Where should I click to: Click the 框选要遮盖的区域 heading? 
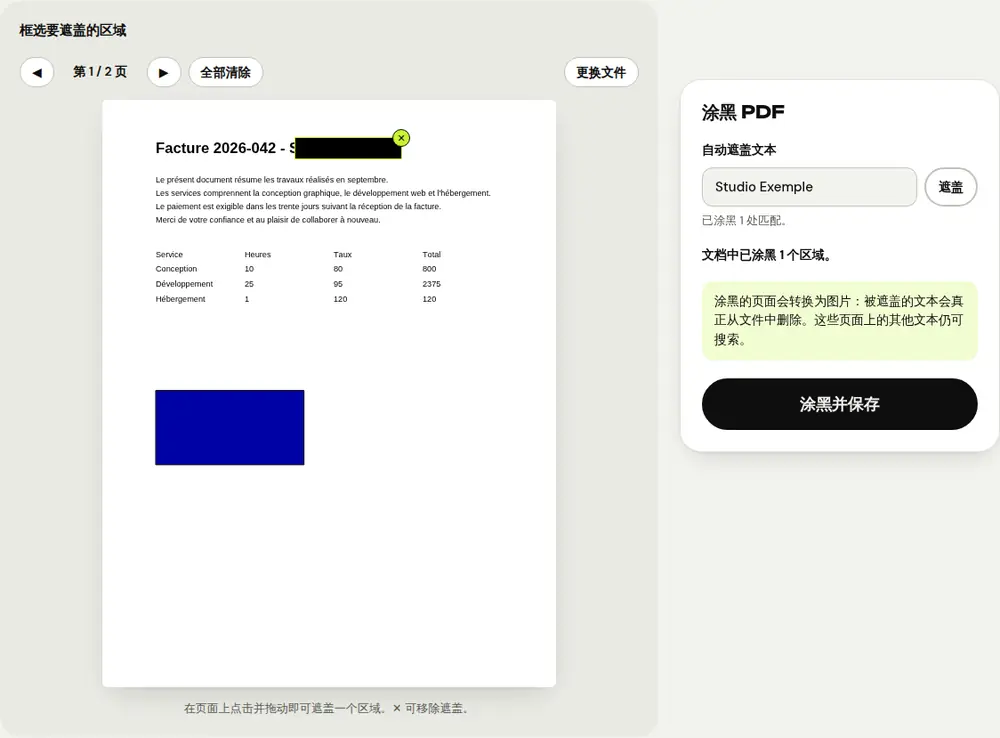[x=73, y=30]
